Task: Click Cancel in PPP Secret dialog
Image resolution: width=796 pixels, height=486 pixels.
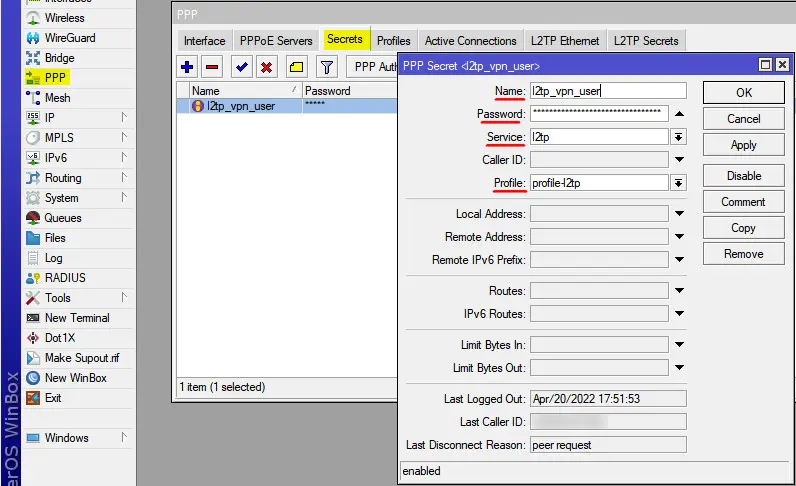Action: (744, 119)
